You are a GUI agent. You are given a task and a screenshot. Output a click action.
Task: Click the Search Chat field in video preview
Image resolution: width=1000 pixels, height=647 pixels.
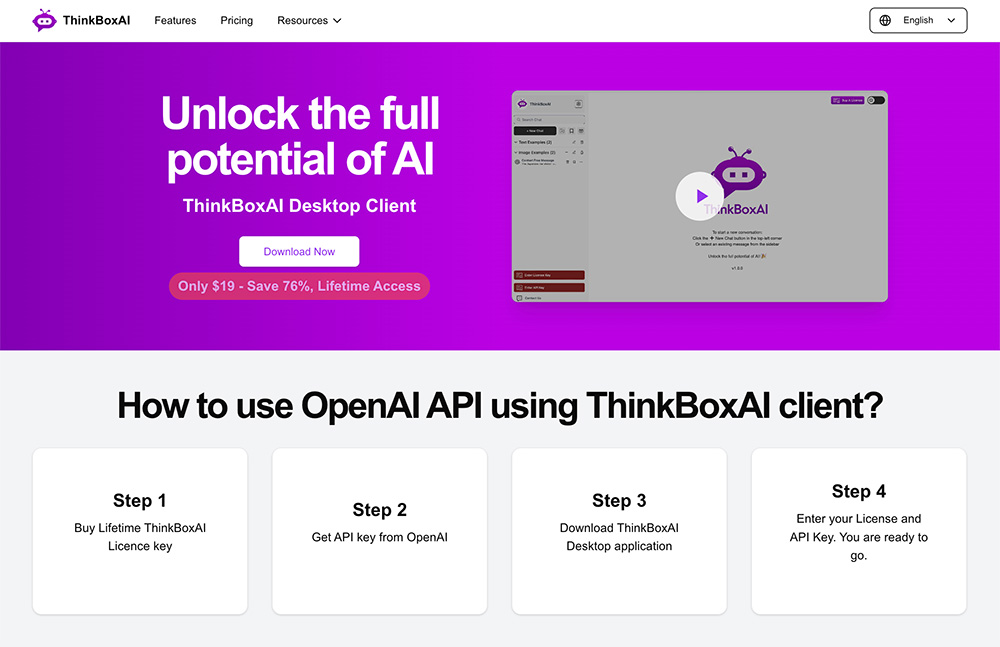pyautogui.click(x=549, y=119)
